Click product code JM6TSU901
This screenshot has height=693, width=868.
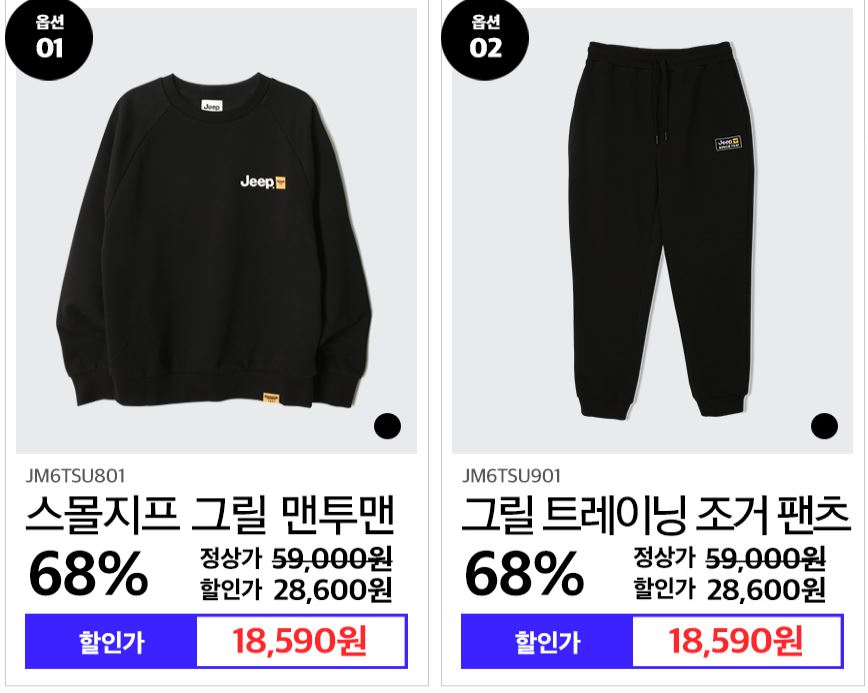click(512, 475)
